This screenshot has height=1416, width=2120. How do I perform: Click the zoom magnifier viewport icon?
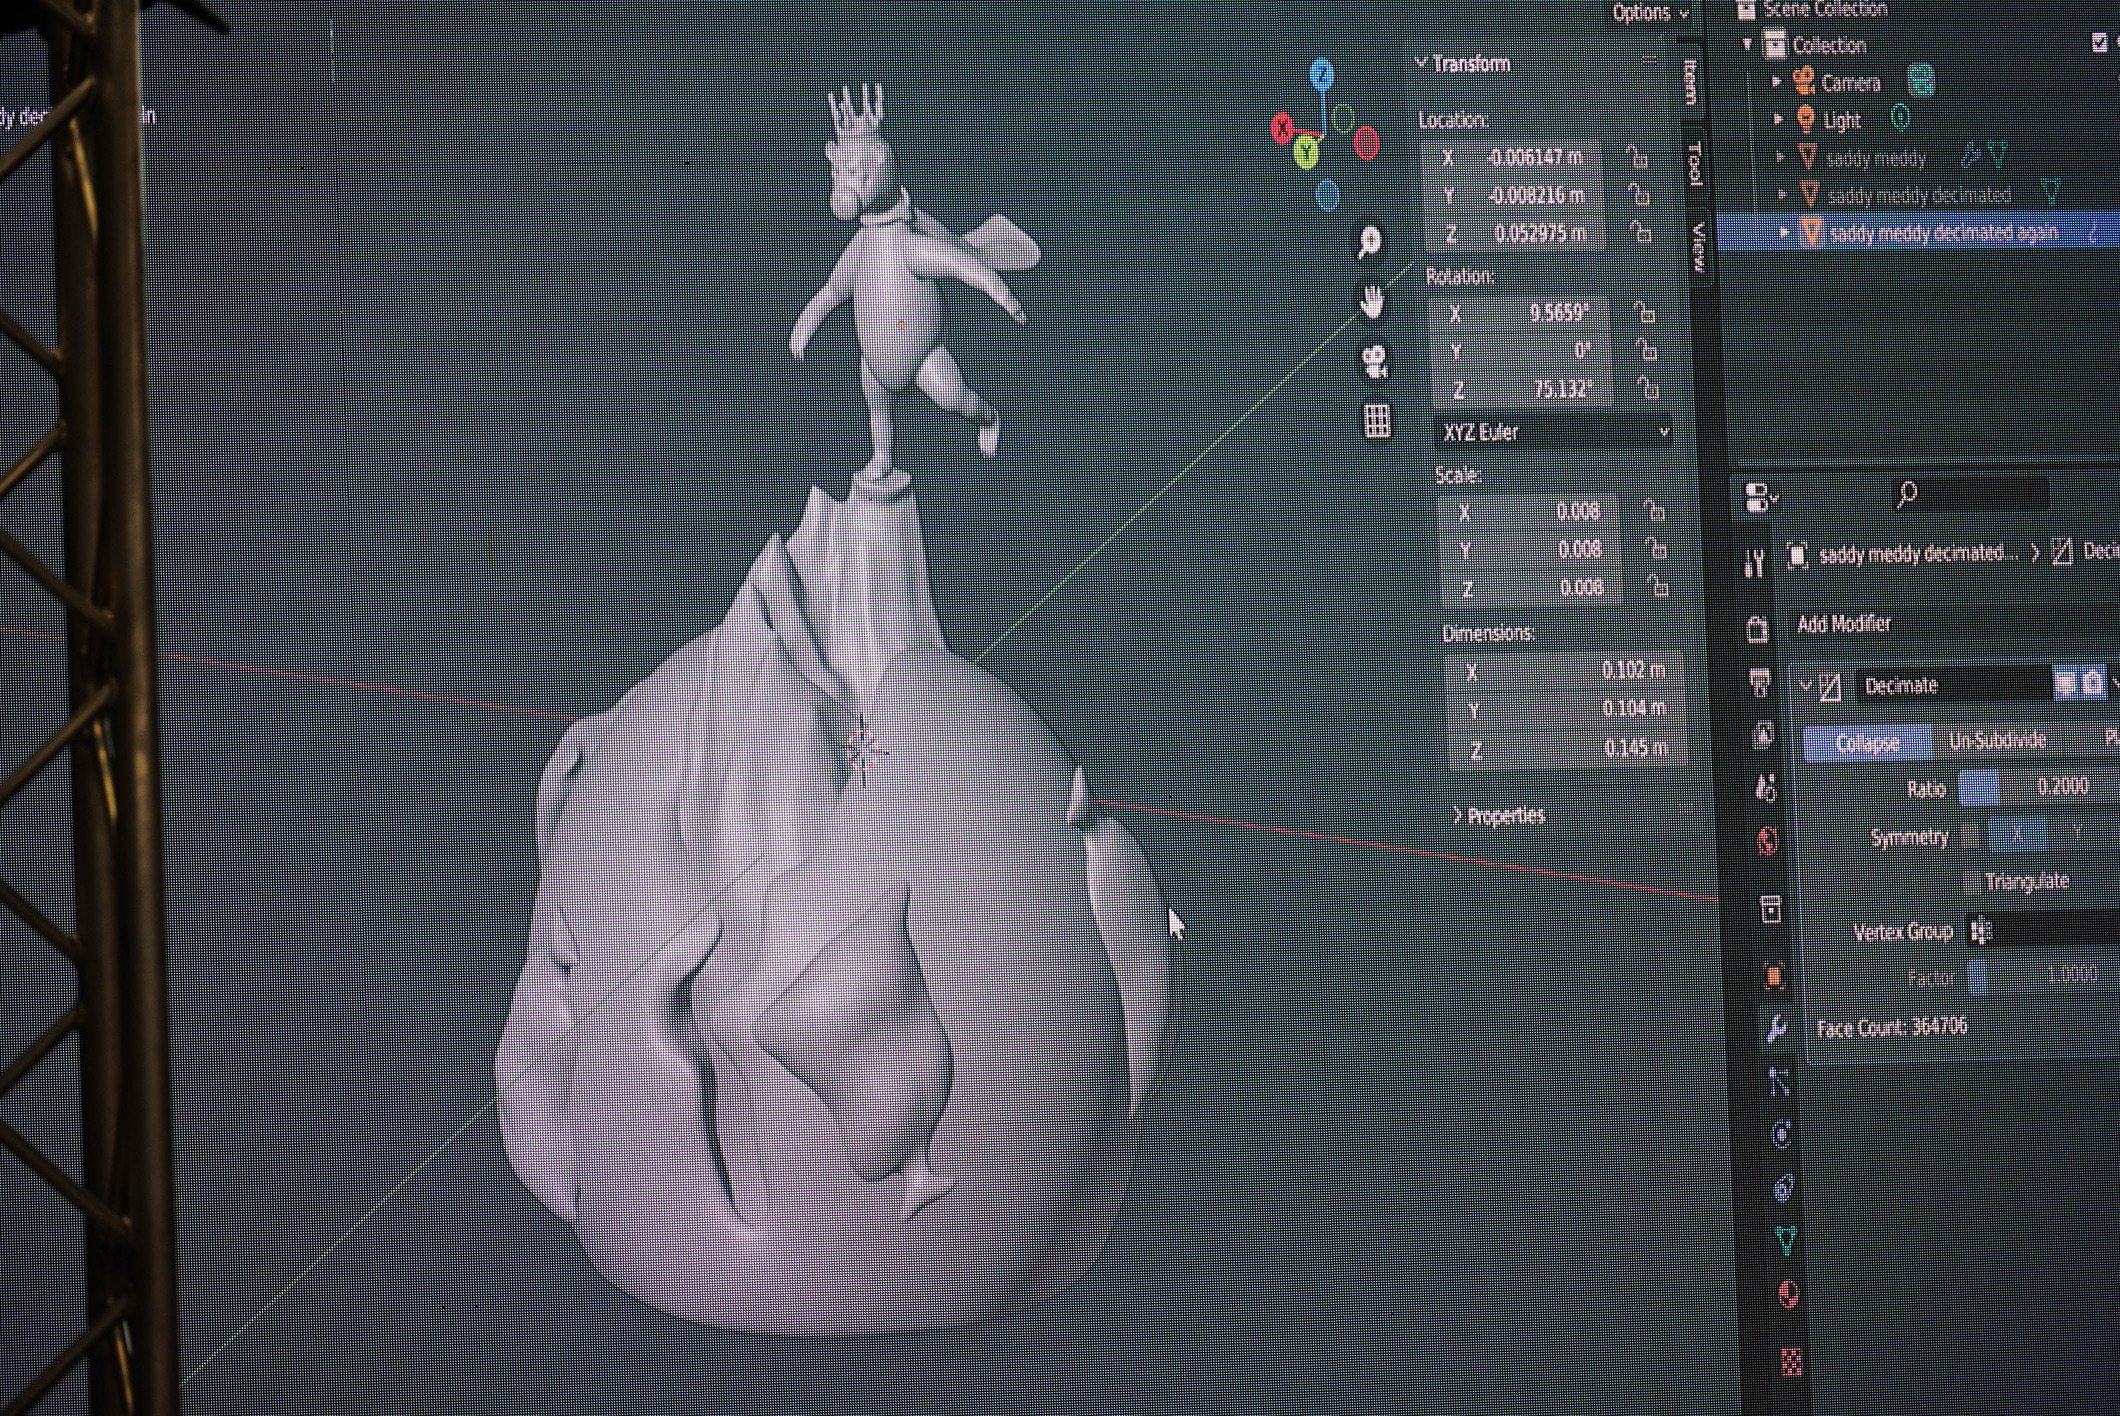[x=1369, y=241]
